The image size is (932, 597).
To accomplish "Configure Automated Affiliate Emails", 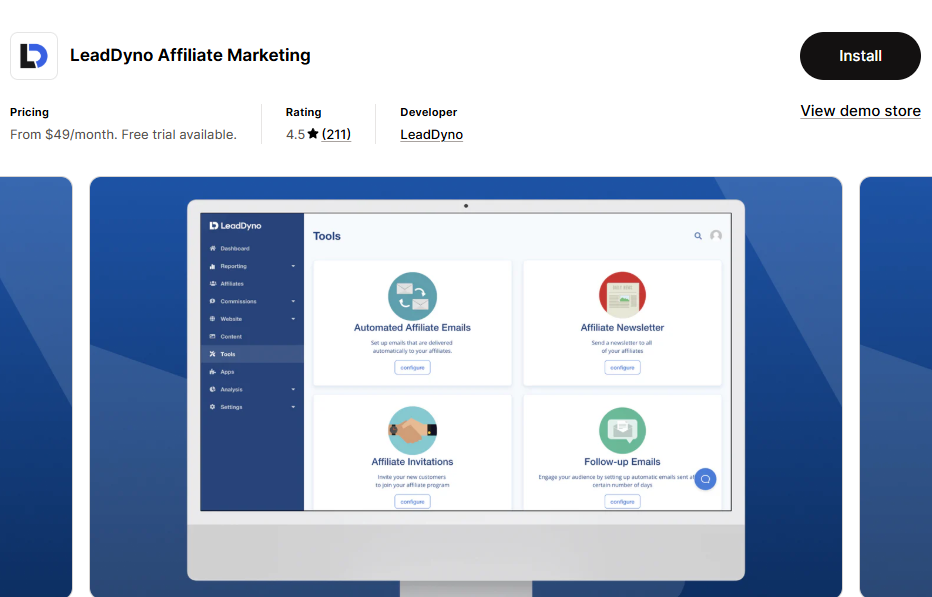I will 413,367.
